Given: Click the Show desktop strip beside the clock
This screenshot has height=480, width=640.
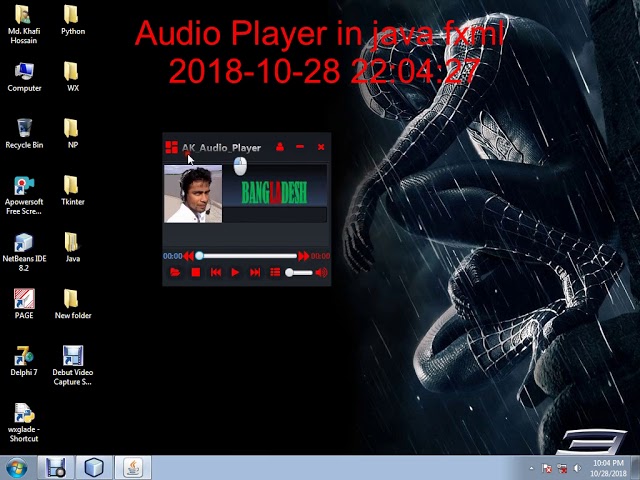Looking at the screenshot, I should 636,468.
